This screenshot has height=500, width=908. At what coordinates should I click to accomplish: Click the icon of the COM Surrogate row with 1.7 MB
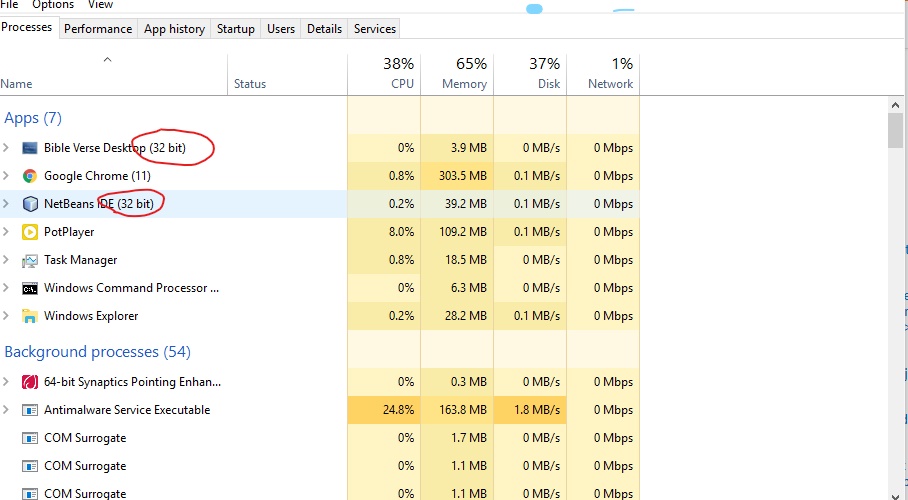tap(30, 438)
